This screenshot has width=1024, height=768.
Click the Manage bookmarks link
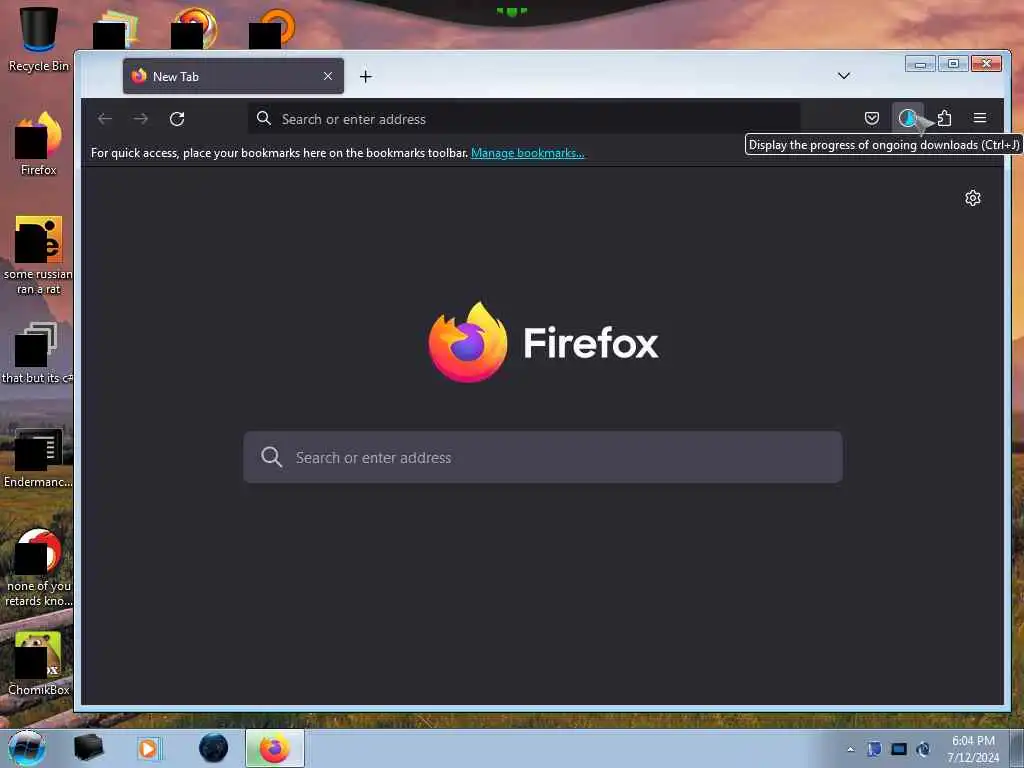(x=528, y=153)
